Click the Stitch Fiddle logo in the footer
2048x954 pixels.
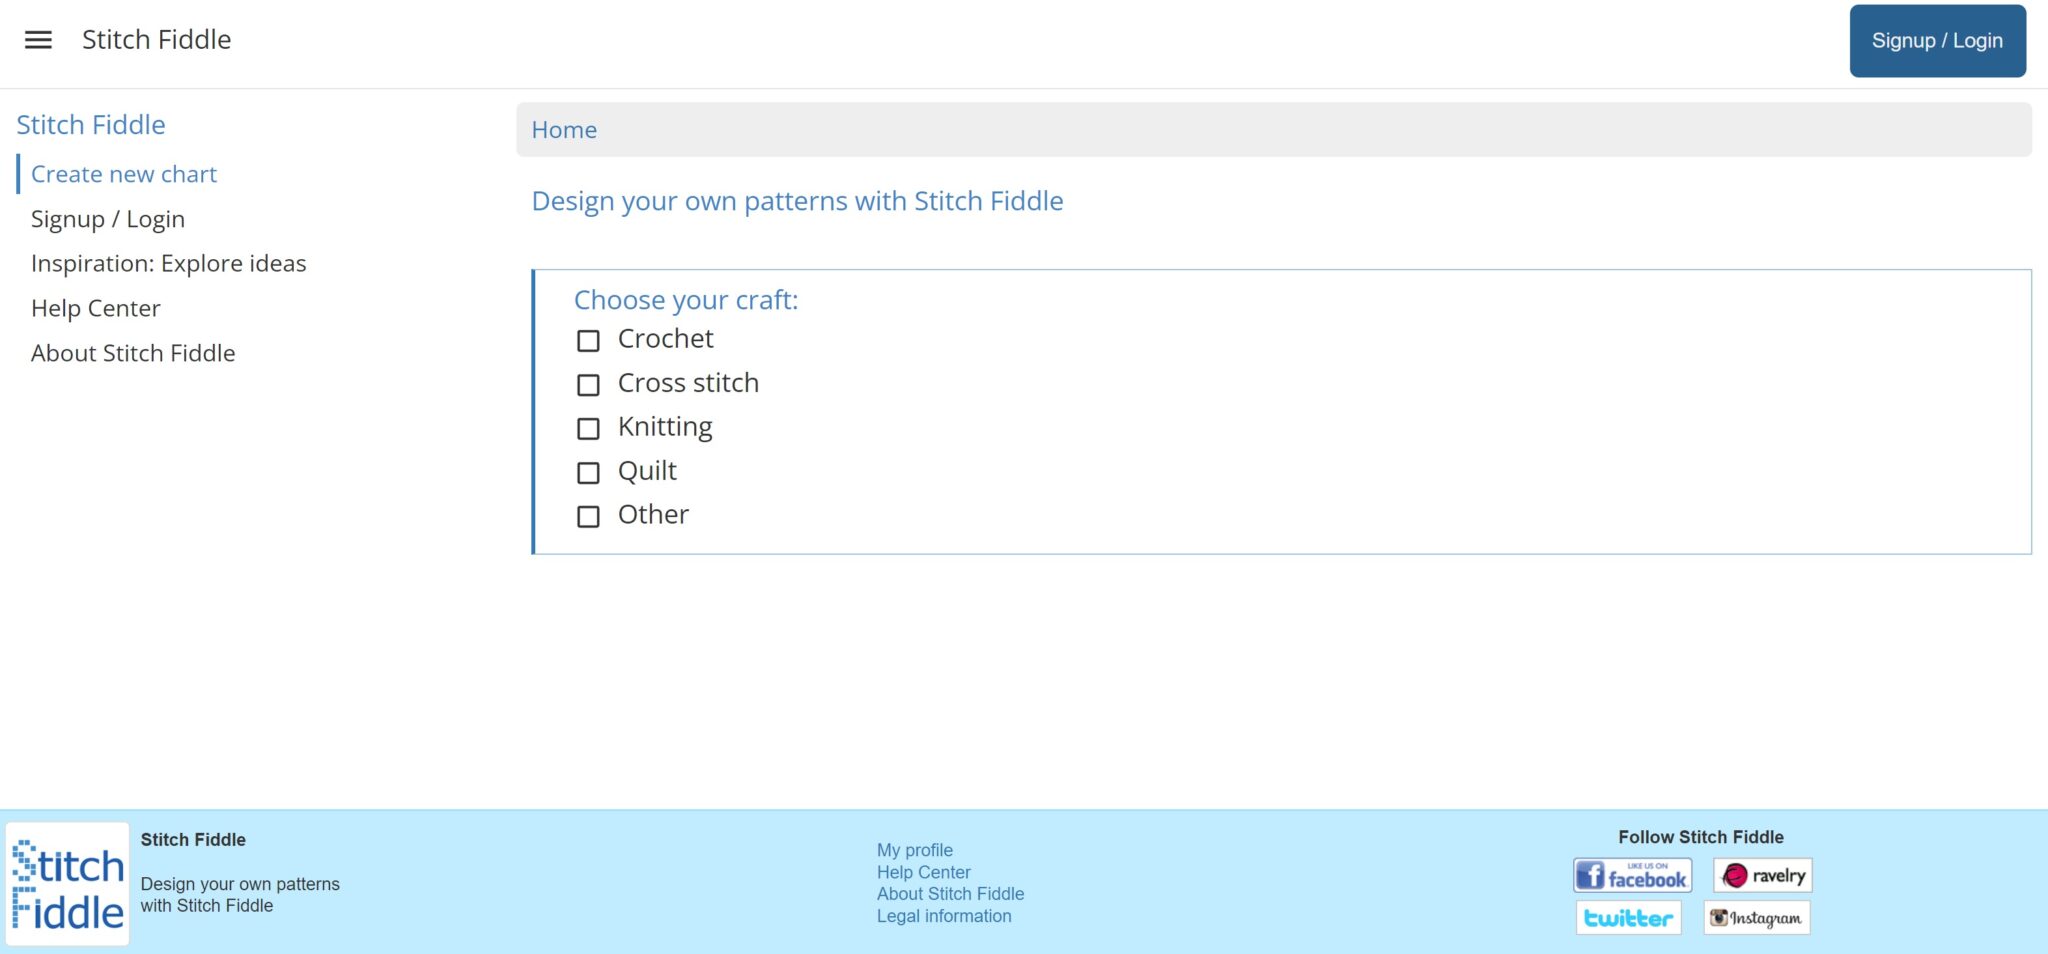click(67, 884)
